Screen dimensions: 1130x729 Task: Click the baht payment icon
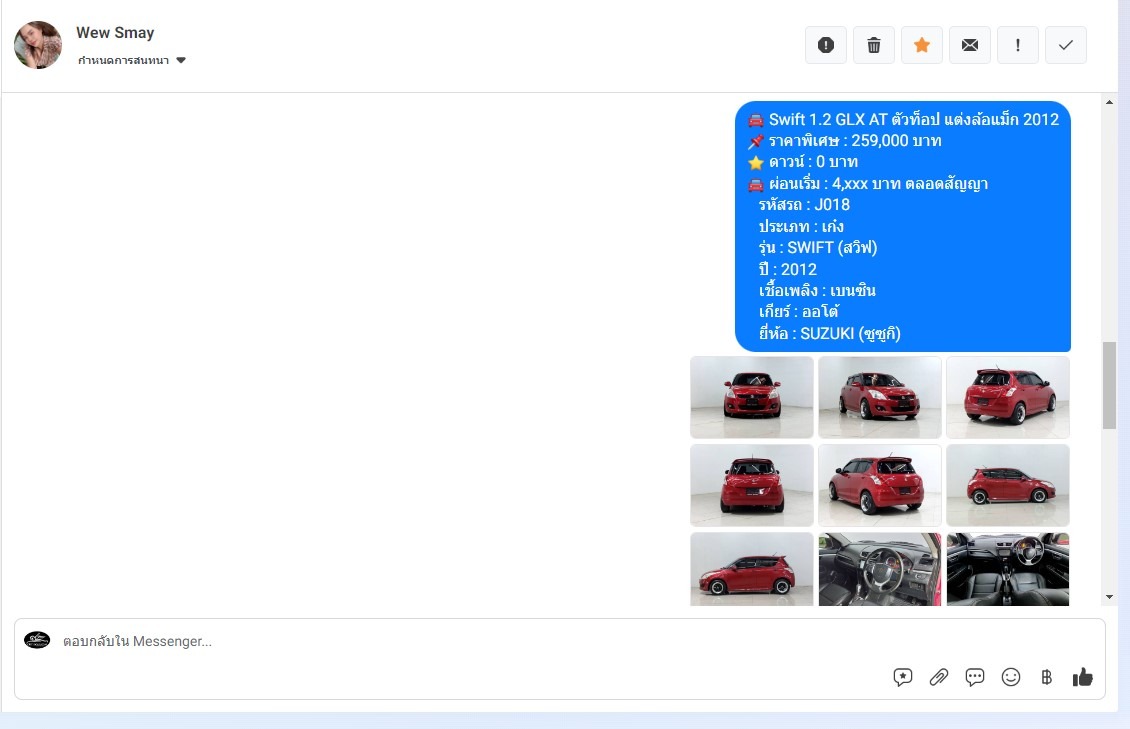(x=1046, y=677)
